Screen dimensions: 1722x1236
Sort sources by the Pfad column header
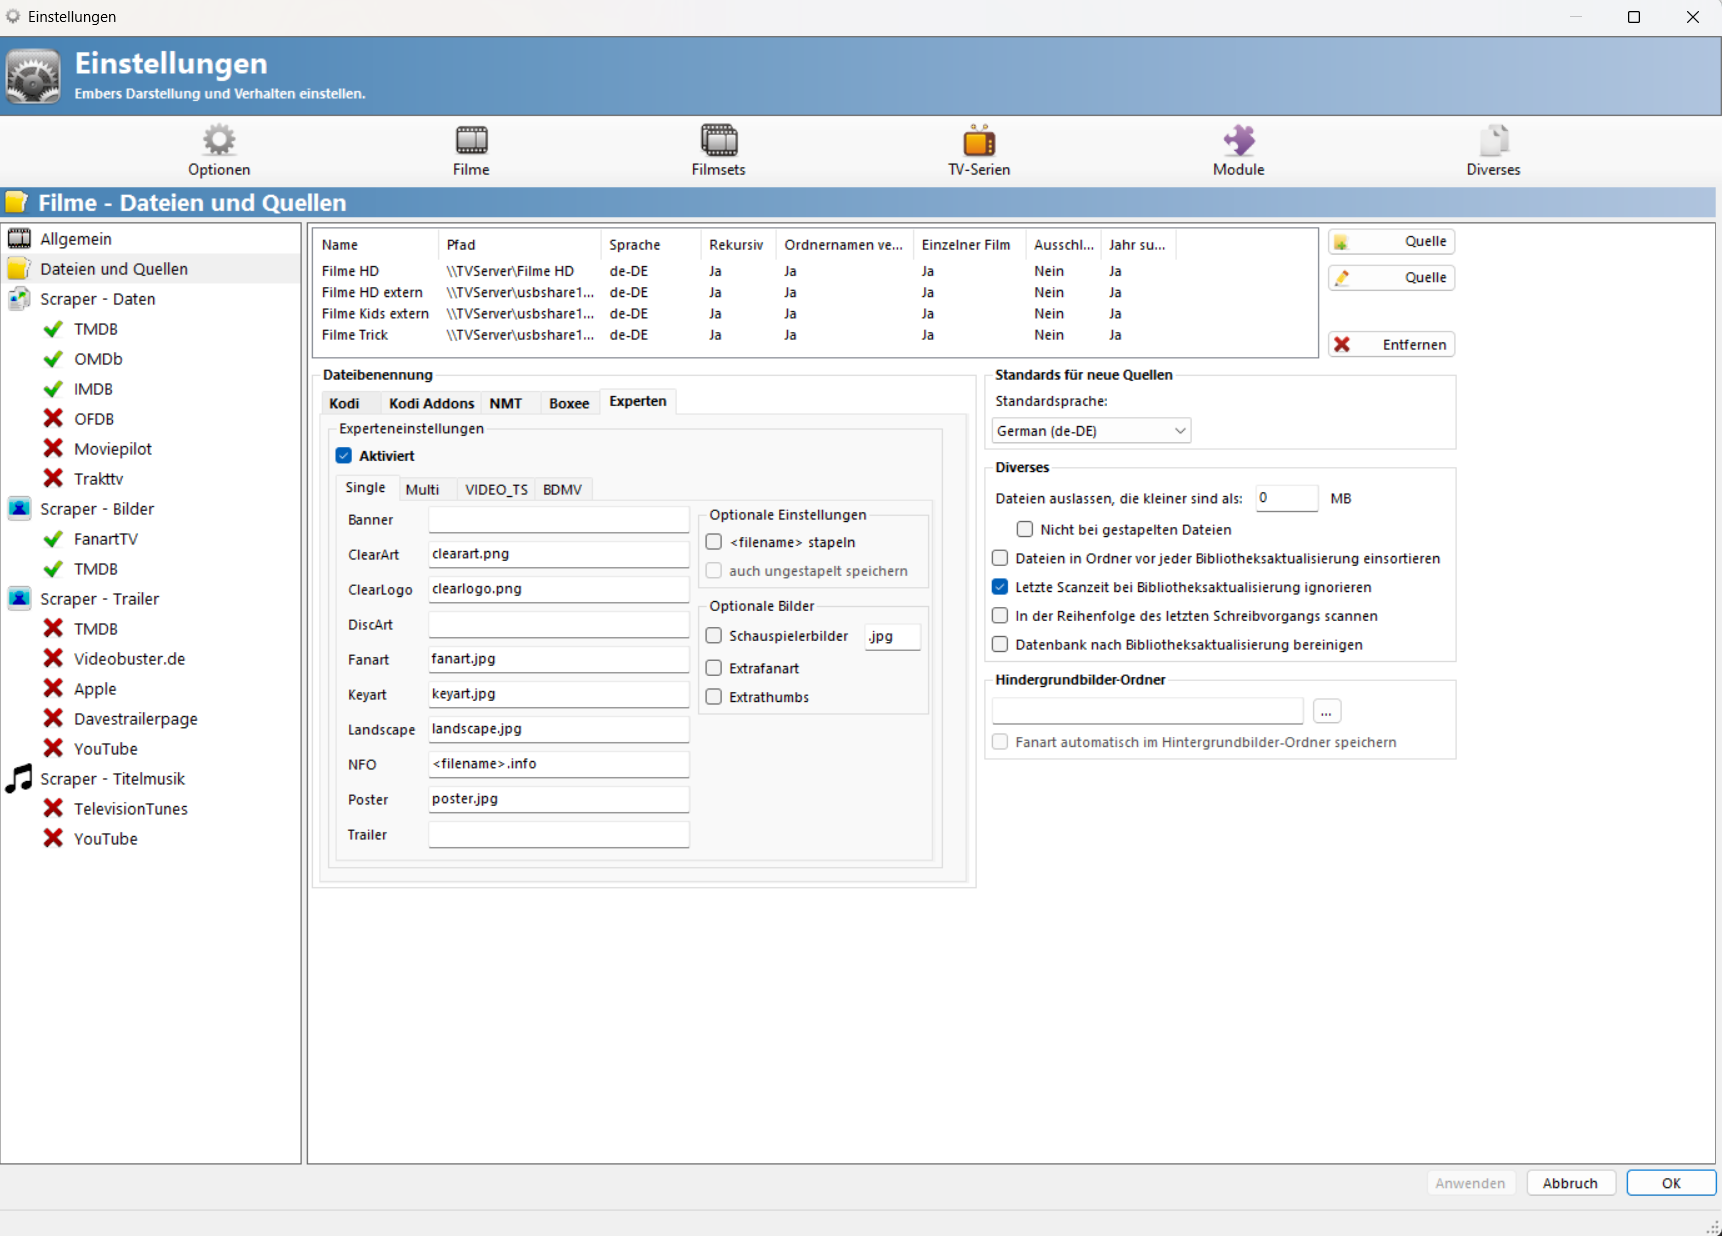[521, 245]
